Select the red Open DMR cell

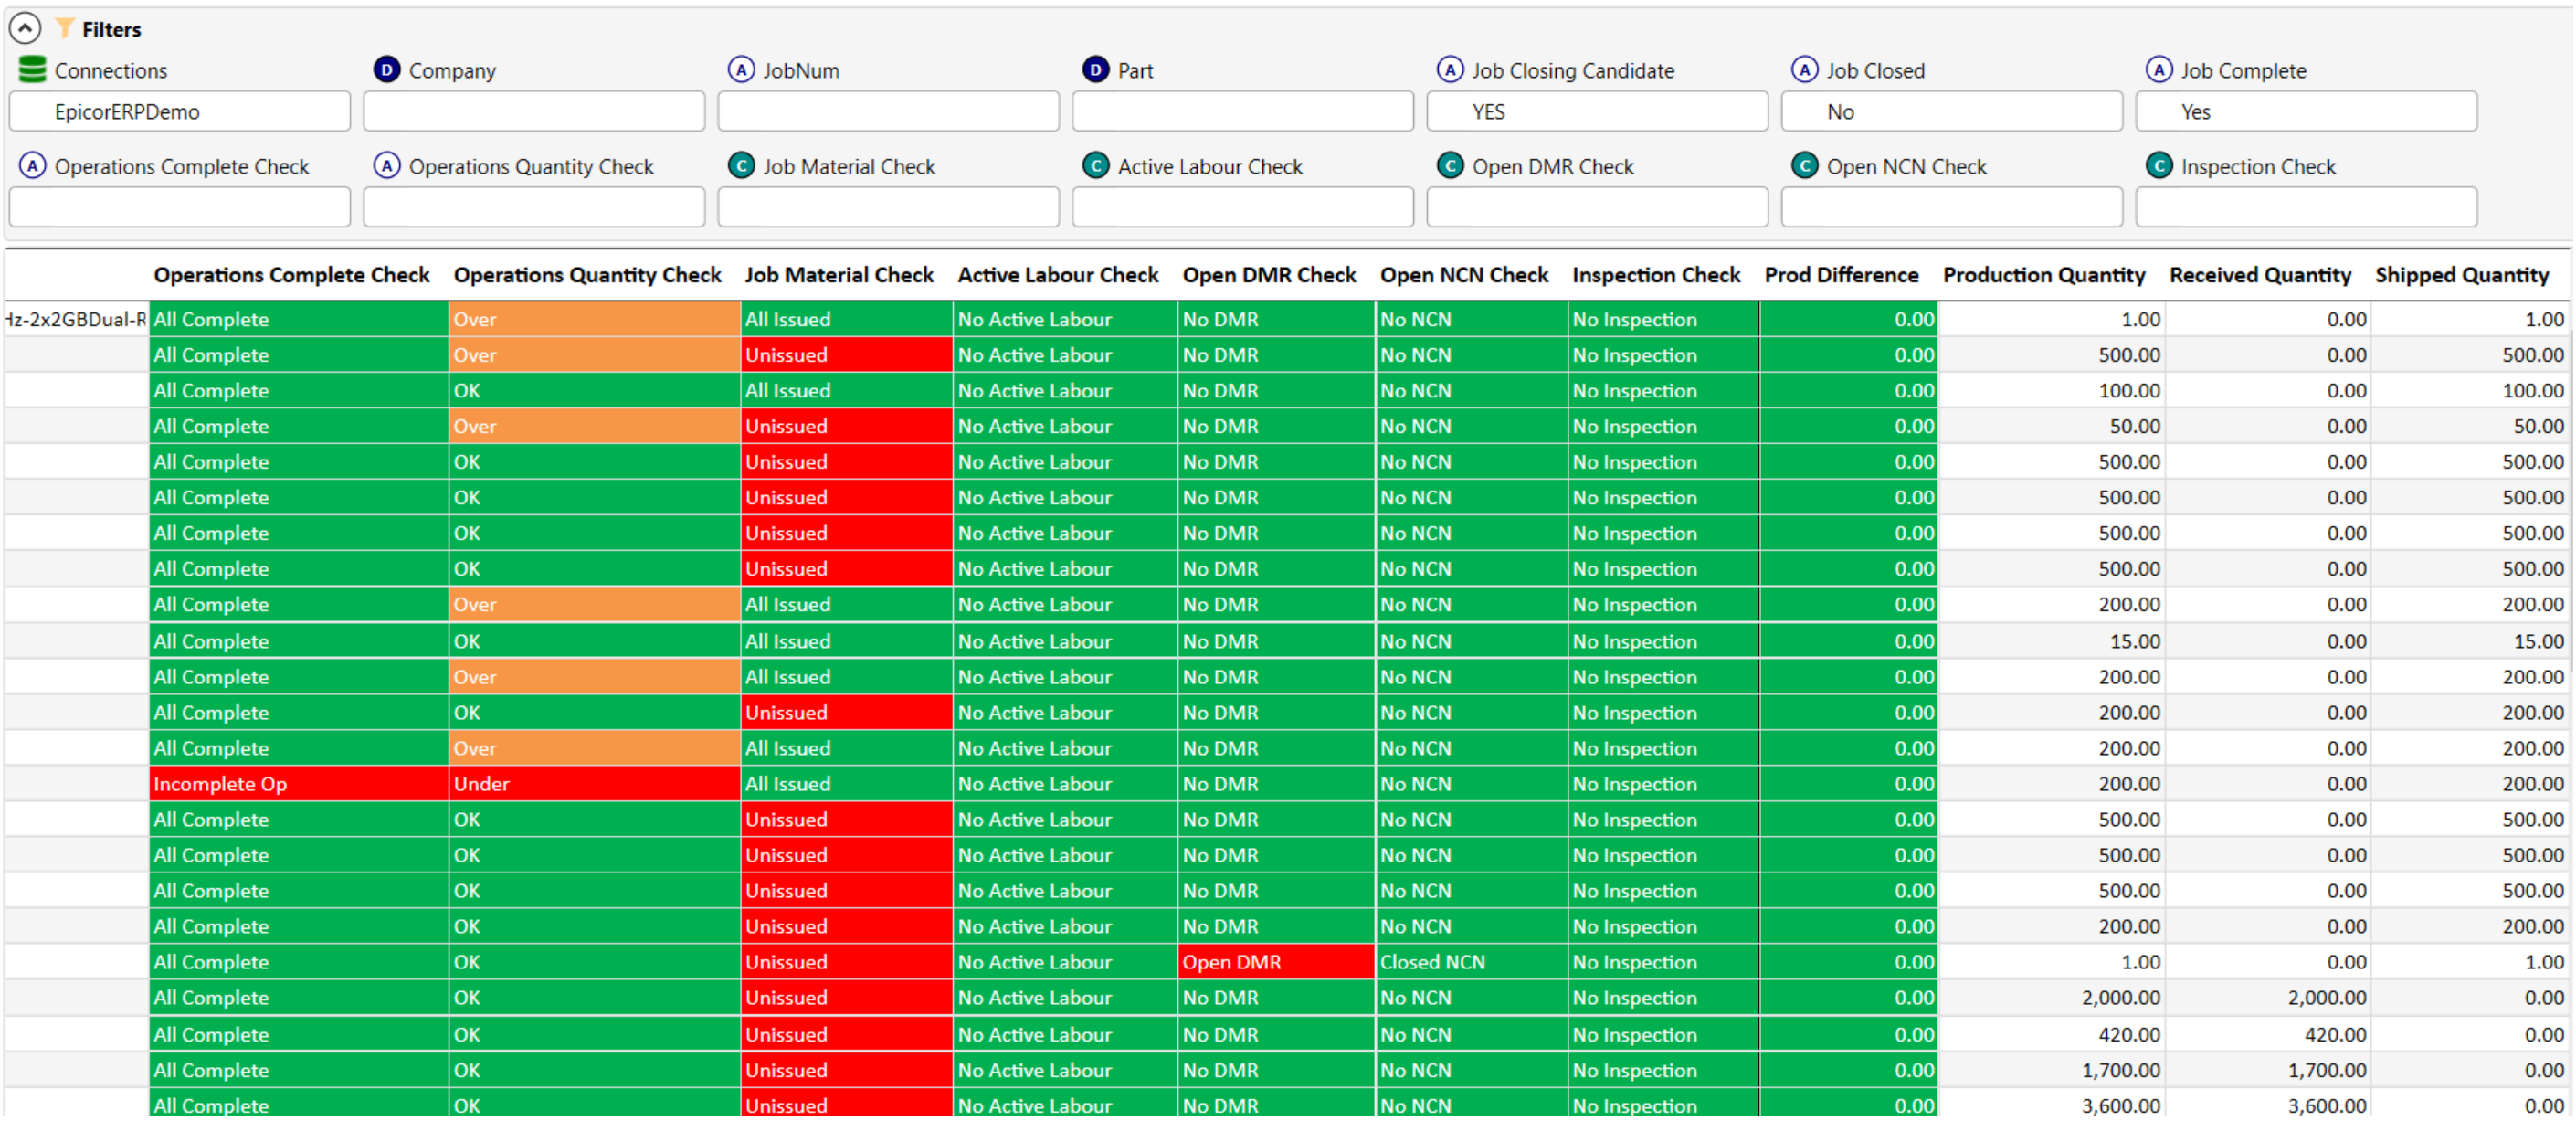[1276, 961]
